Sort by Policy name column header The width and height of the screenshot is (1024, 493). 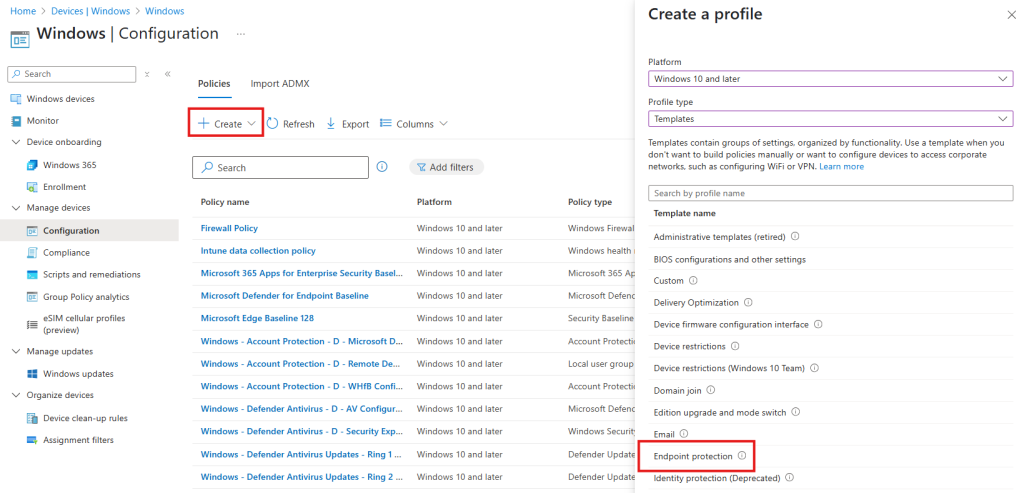[225, 202]
